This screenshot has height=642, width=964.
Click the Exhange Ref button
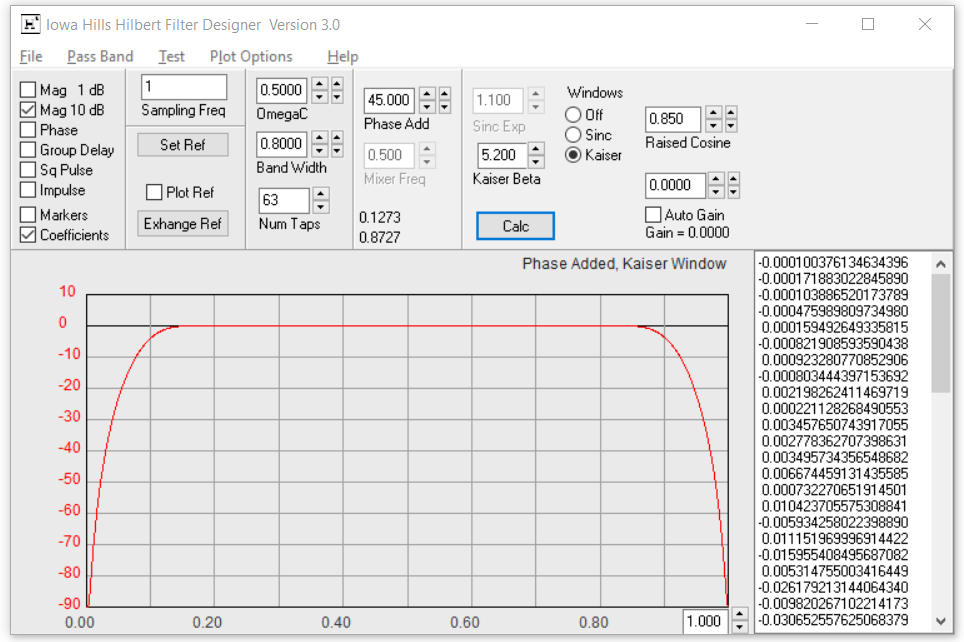tap(182, 223)
